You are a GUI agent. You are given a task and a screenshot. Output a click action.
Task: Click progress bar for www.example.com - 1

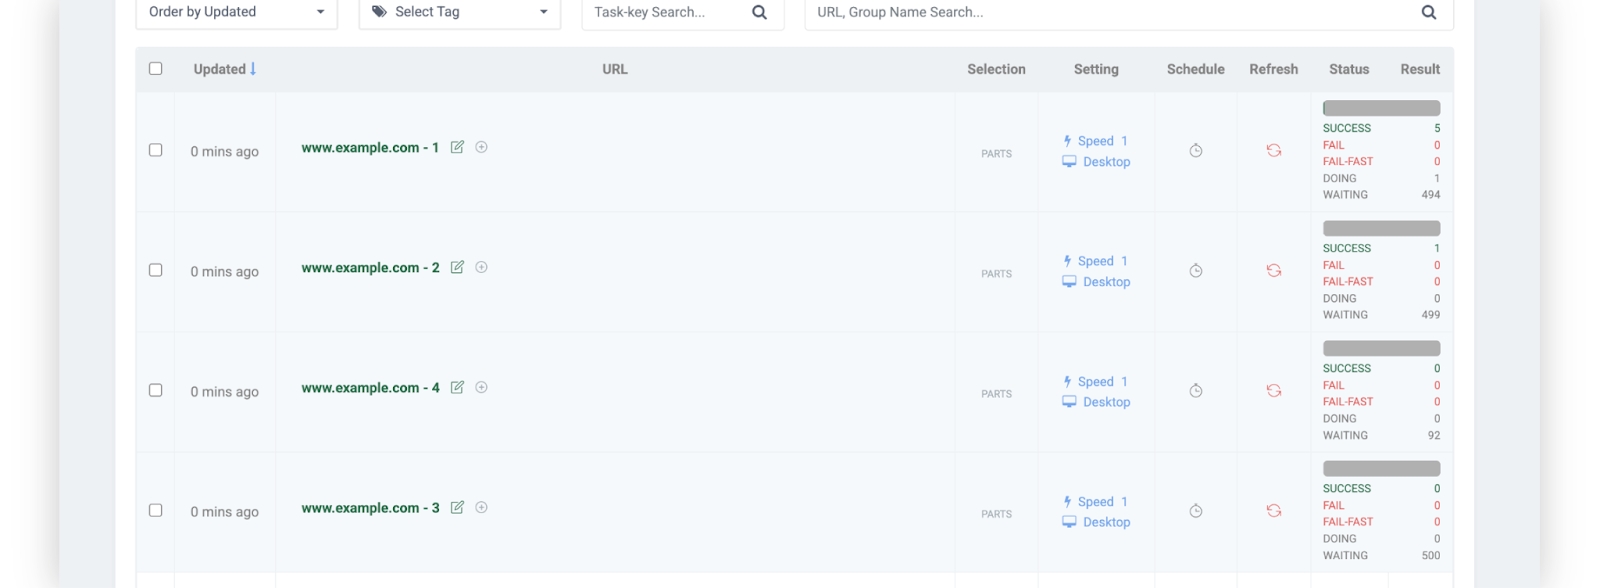pos(1381,108)
